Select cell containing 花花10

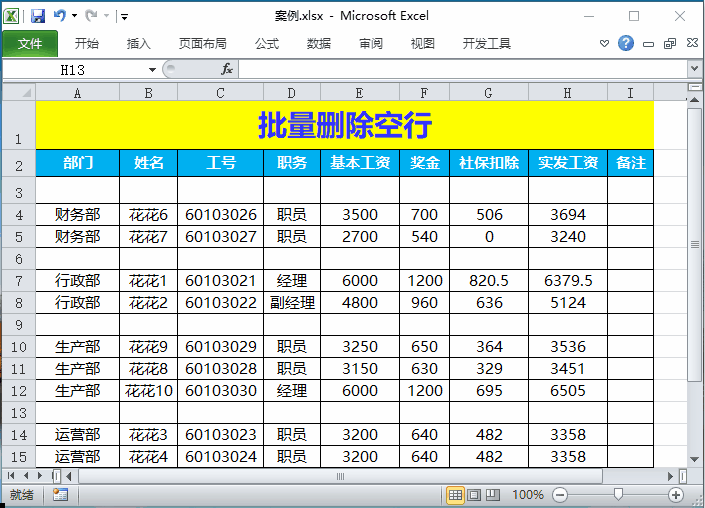[148, 391]
